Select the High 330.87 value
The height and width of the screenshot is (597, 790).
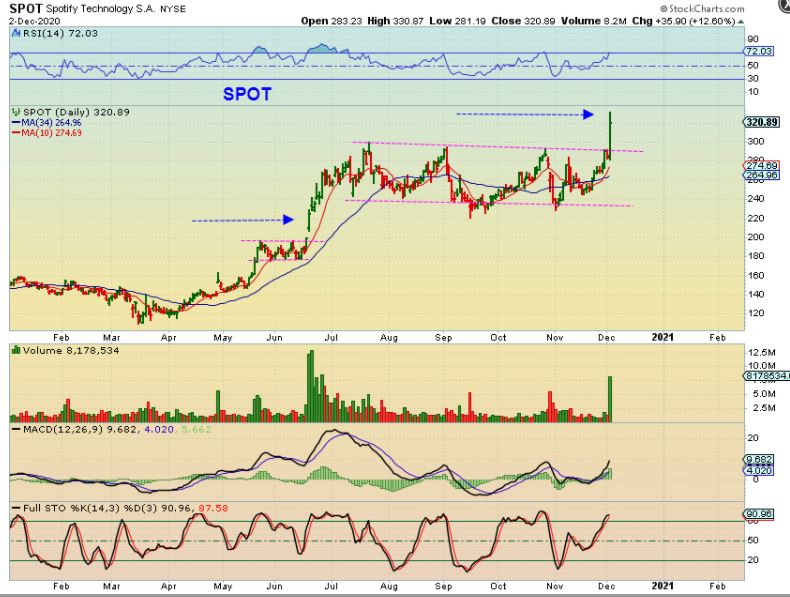[x=396, y=21]
